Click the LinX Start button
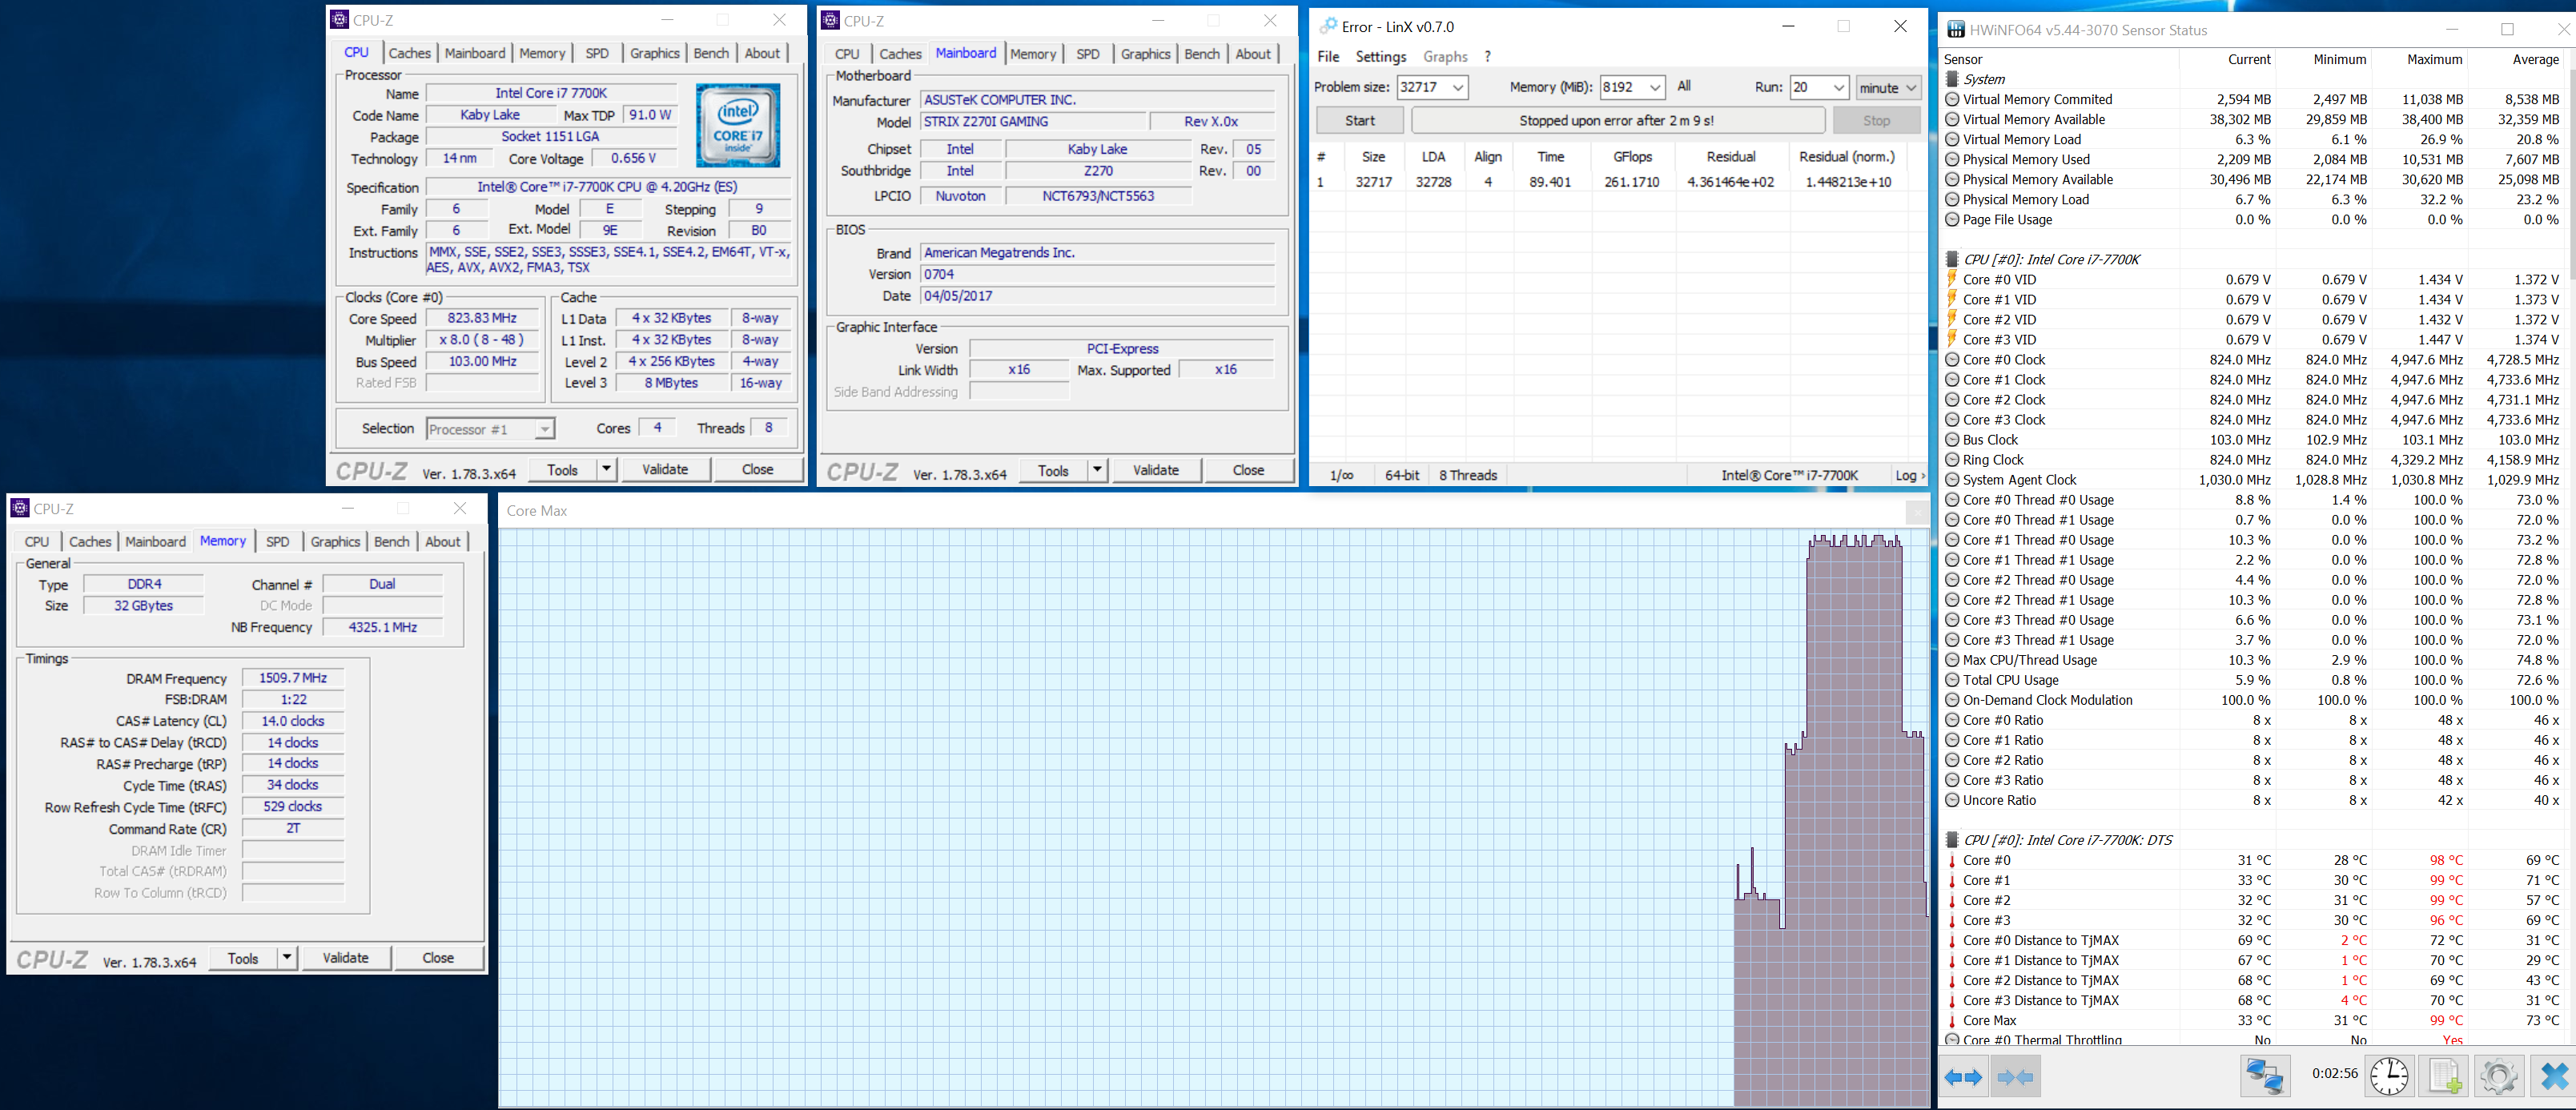 pyautogui.click(x=1360, y=120)
